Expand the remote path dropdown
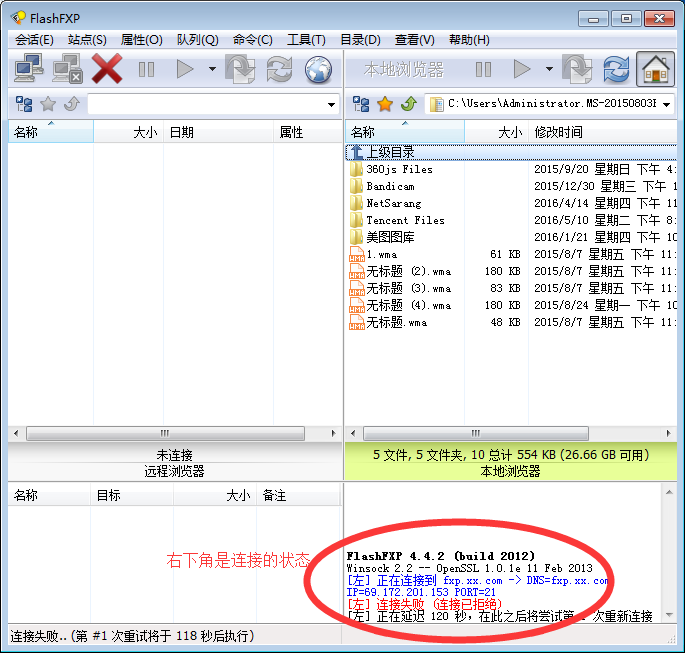This screenshot has height=653, width=685. pyautogui.click(x=332, y=104)
